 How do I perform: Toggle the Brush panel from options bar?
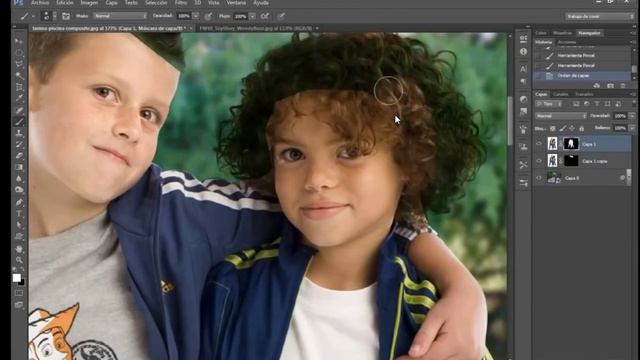click(66, 16)
